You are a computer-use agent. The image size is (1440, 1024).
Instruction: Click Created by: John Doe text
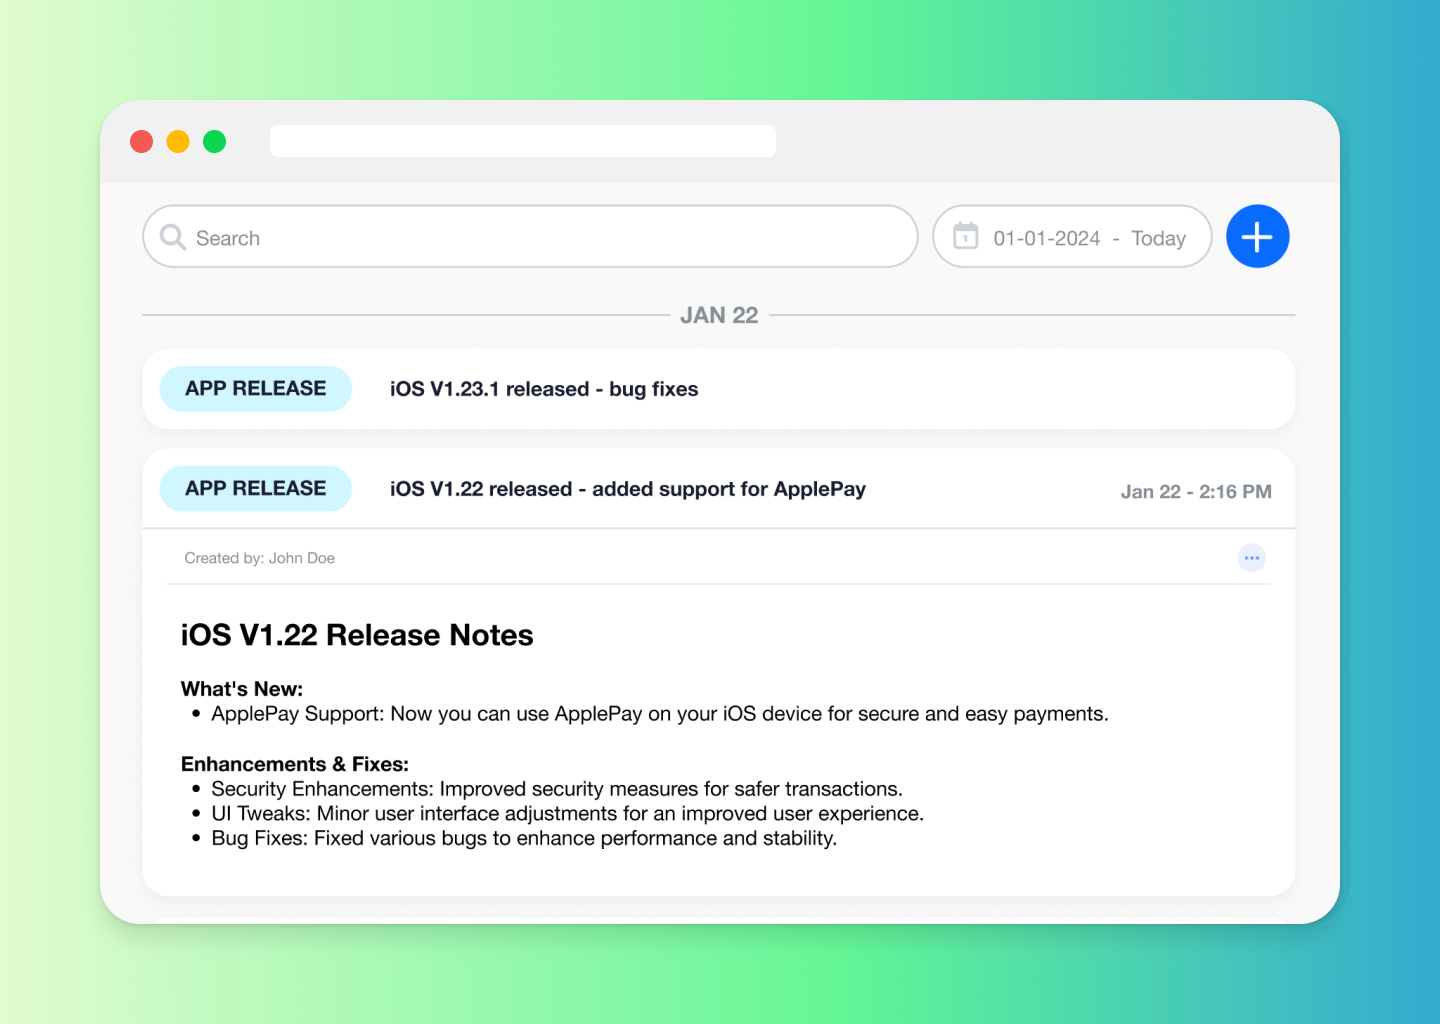pyautogui.click(x=260, y=558)
